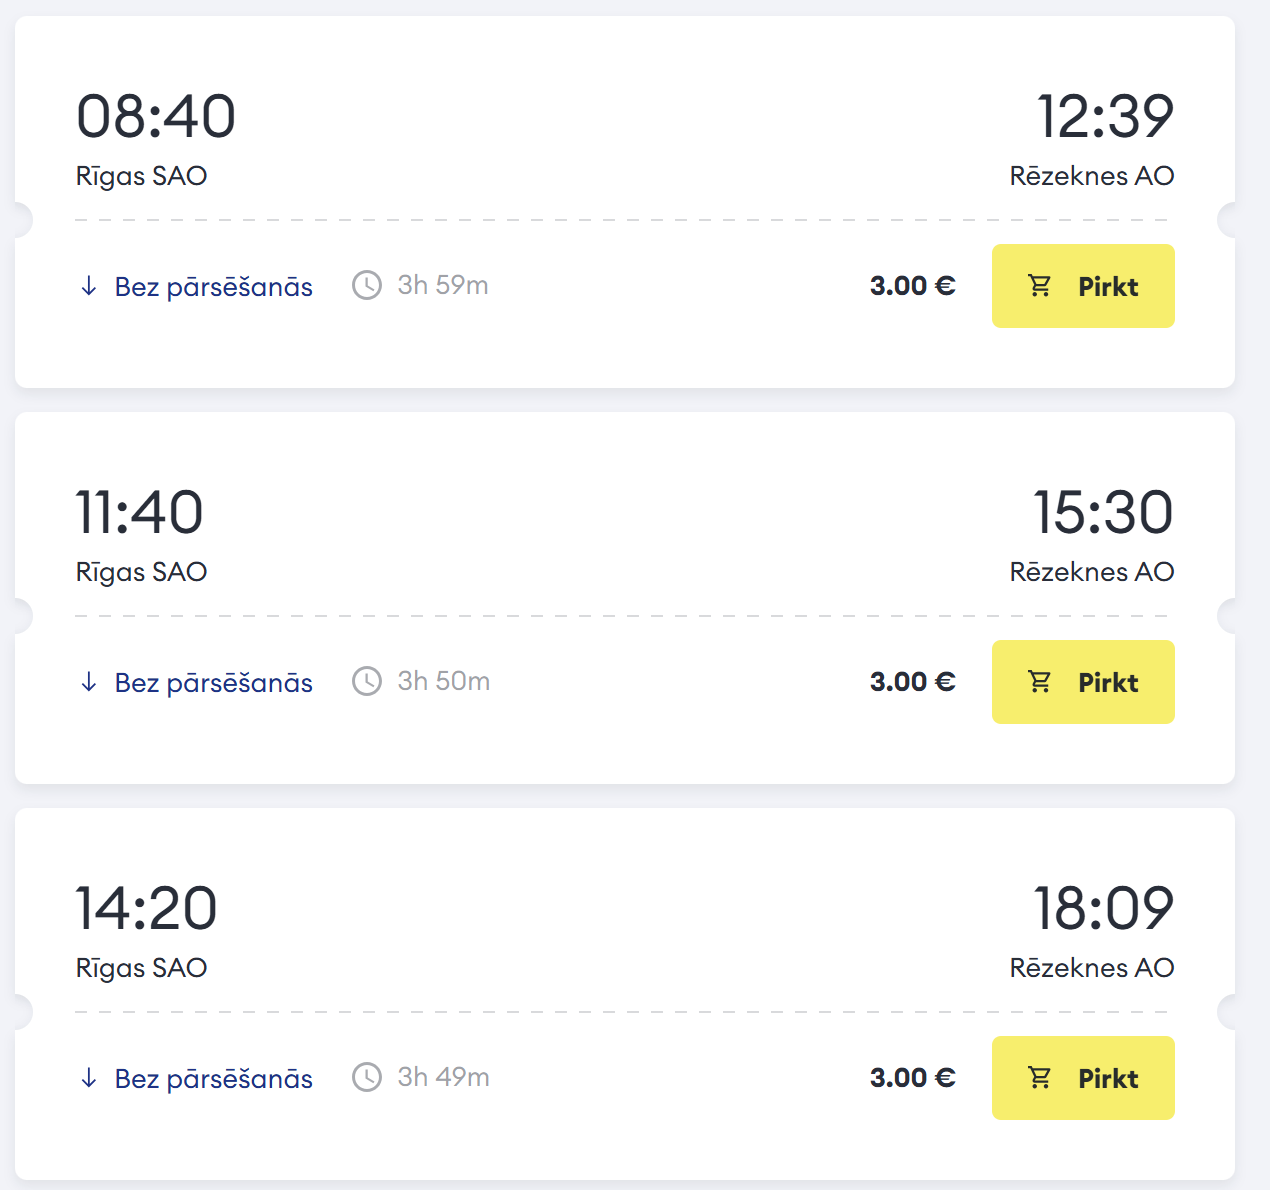Click the cart icon for the 11:40 trip
Viewport: 1270px width, 1190px height.
1040,682
